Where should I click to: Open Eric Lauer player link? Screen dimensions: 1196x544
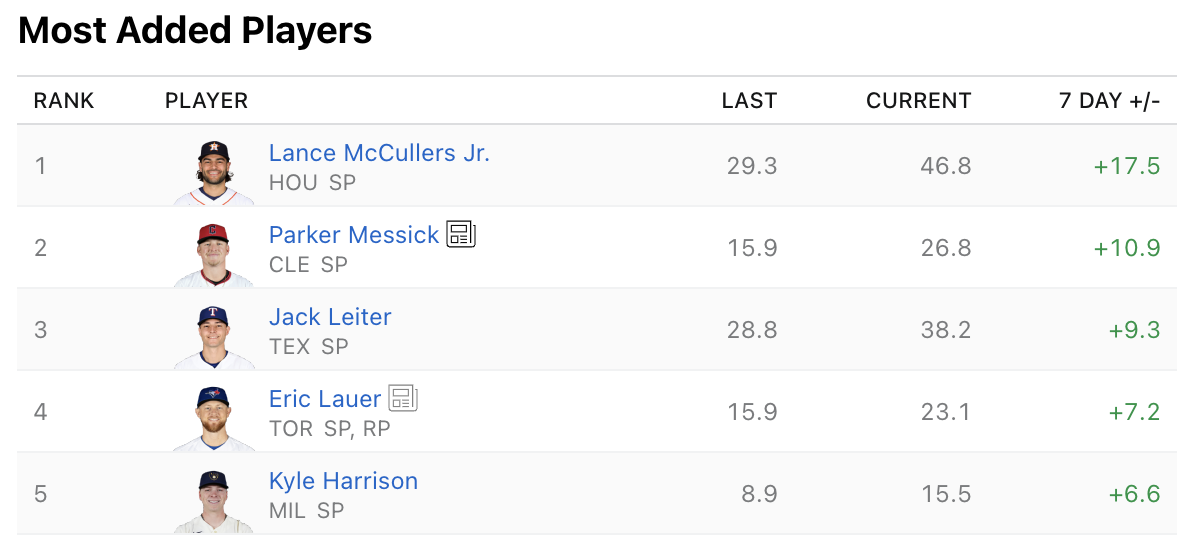click(x=325, y=399)
